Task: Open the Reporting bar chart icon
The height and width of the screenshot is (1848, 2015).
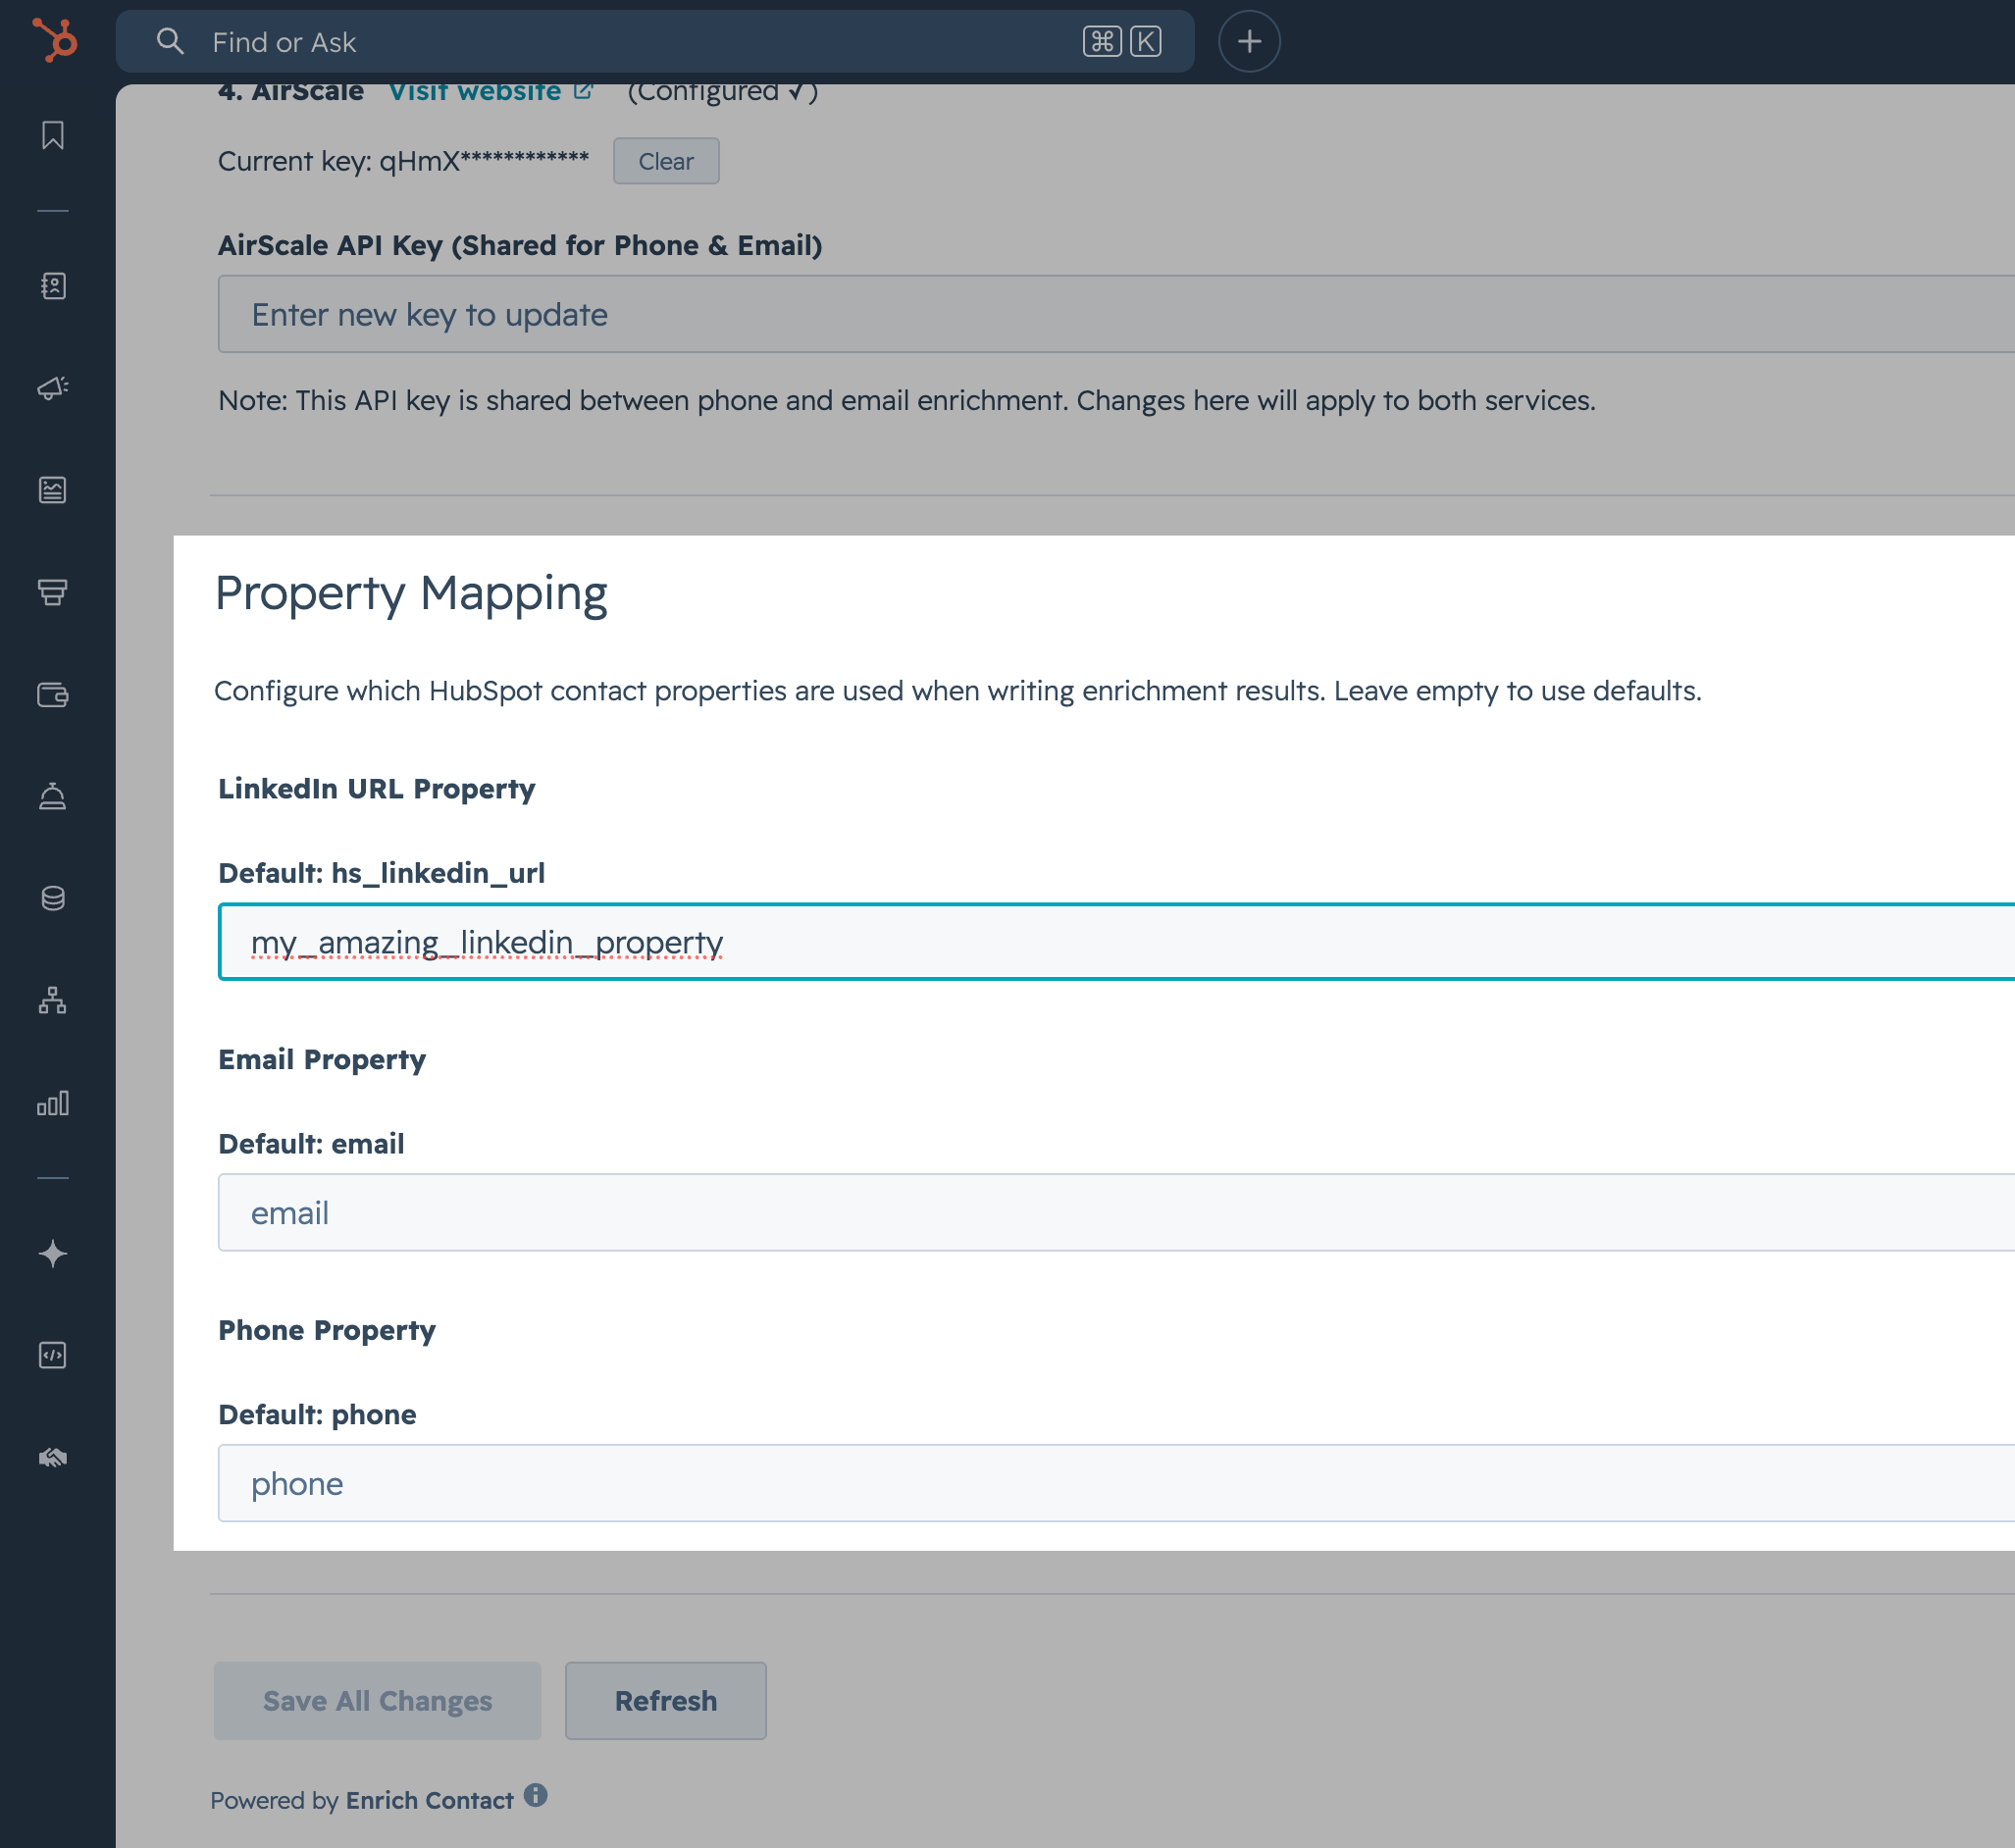Action: point(53,1103)
